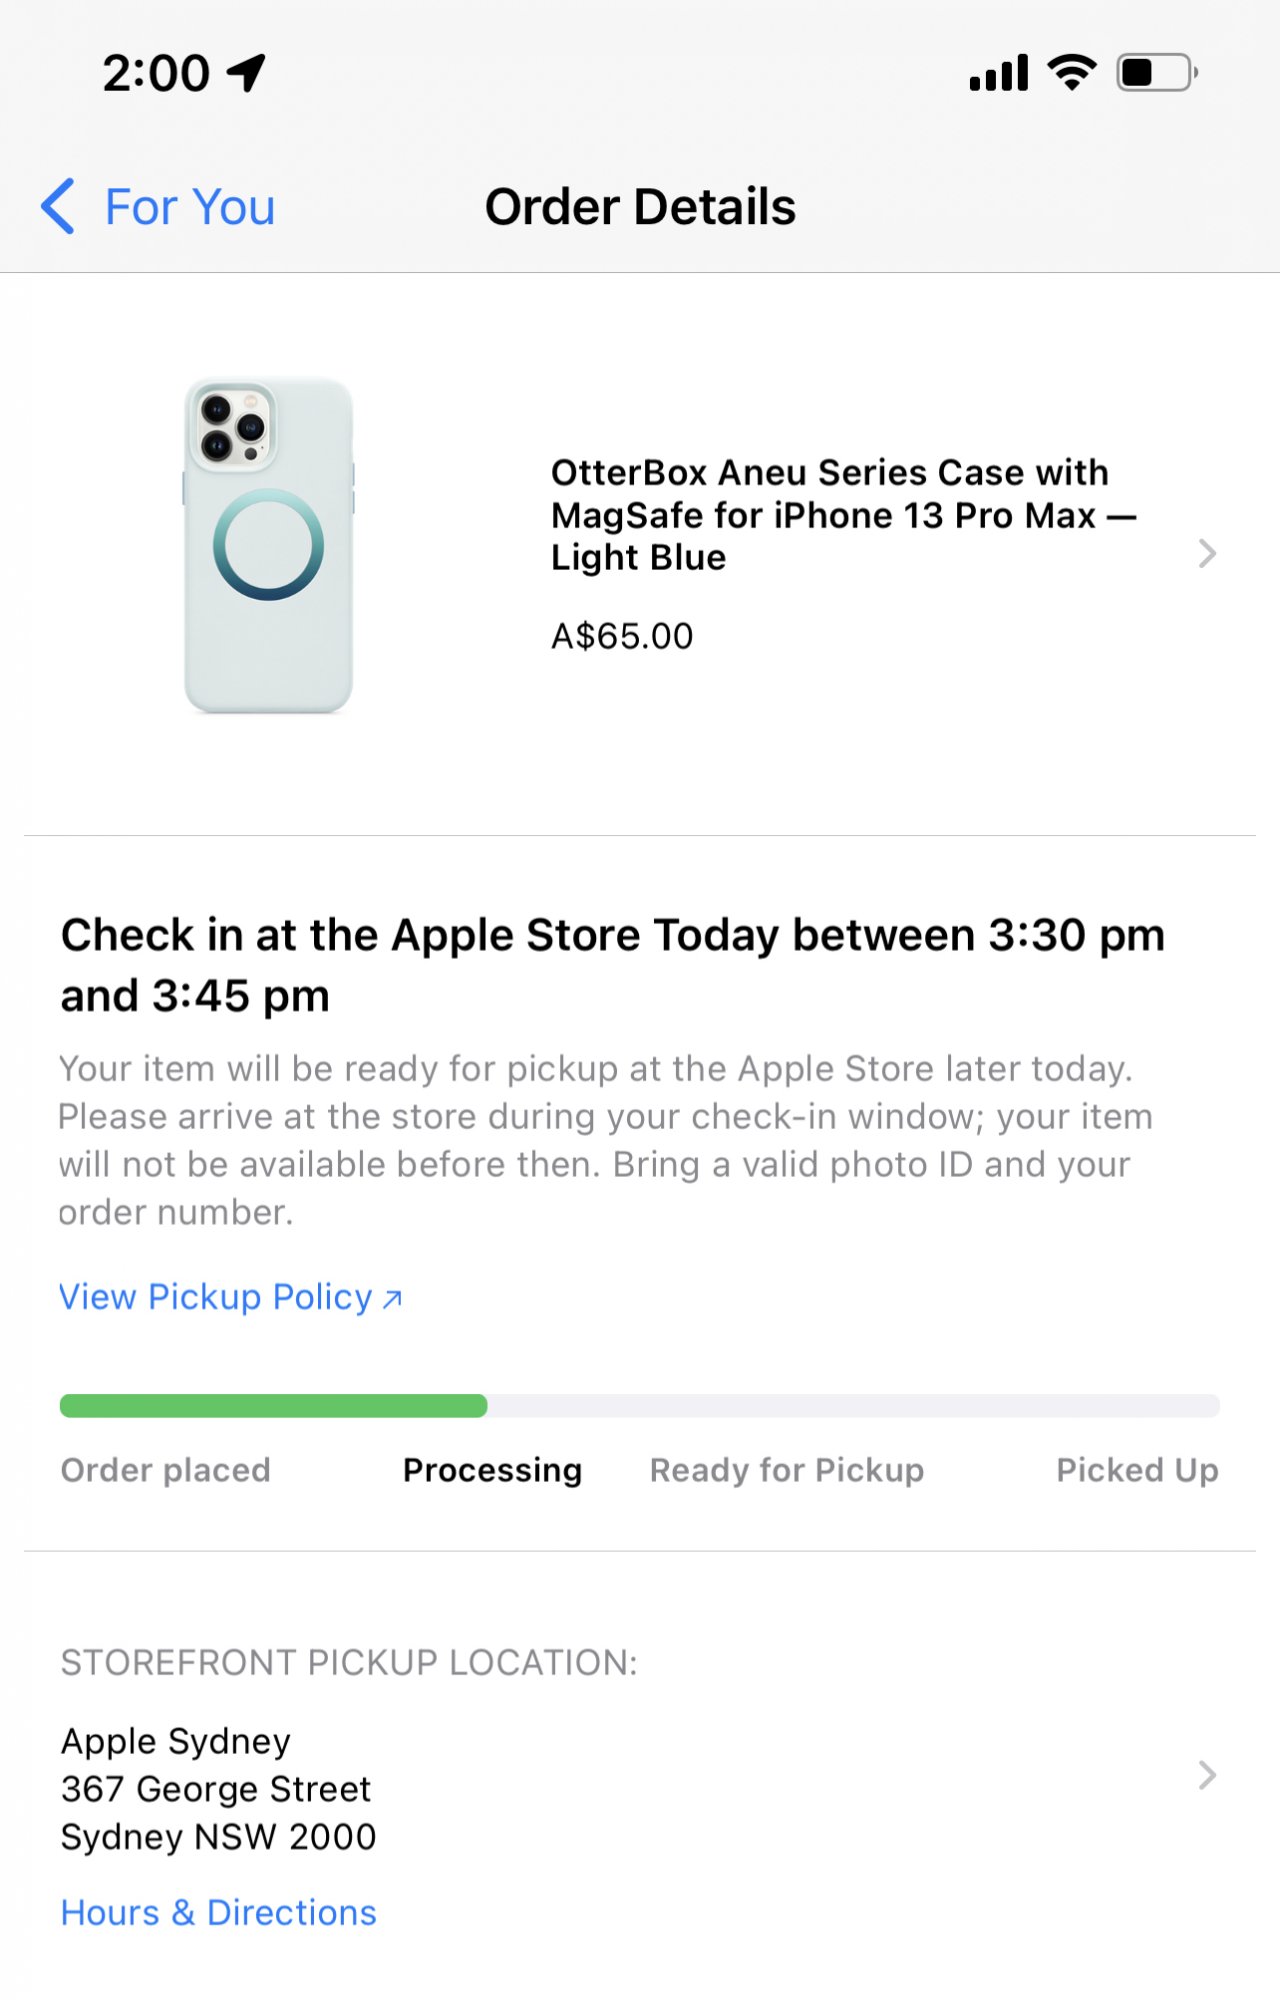Select the Processing status step

[492, 1470]
